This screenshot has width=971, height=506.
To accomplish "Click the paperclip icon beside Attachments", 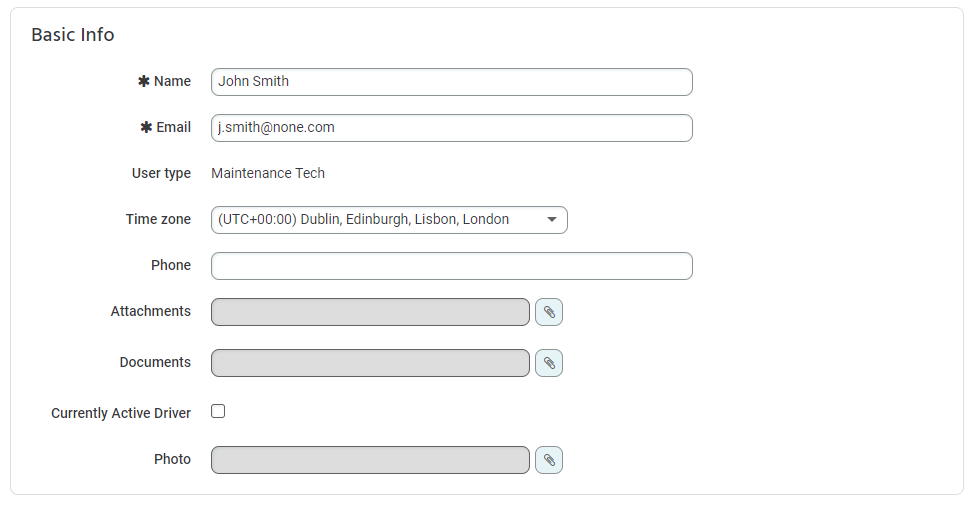I will click(549, 312).
